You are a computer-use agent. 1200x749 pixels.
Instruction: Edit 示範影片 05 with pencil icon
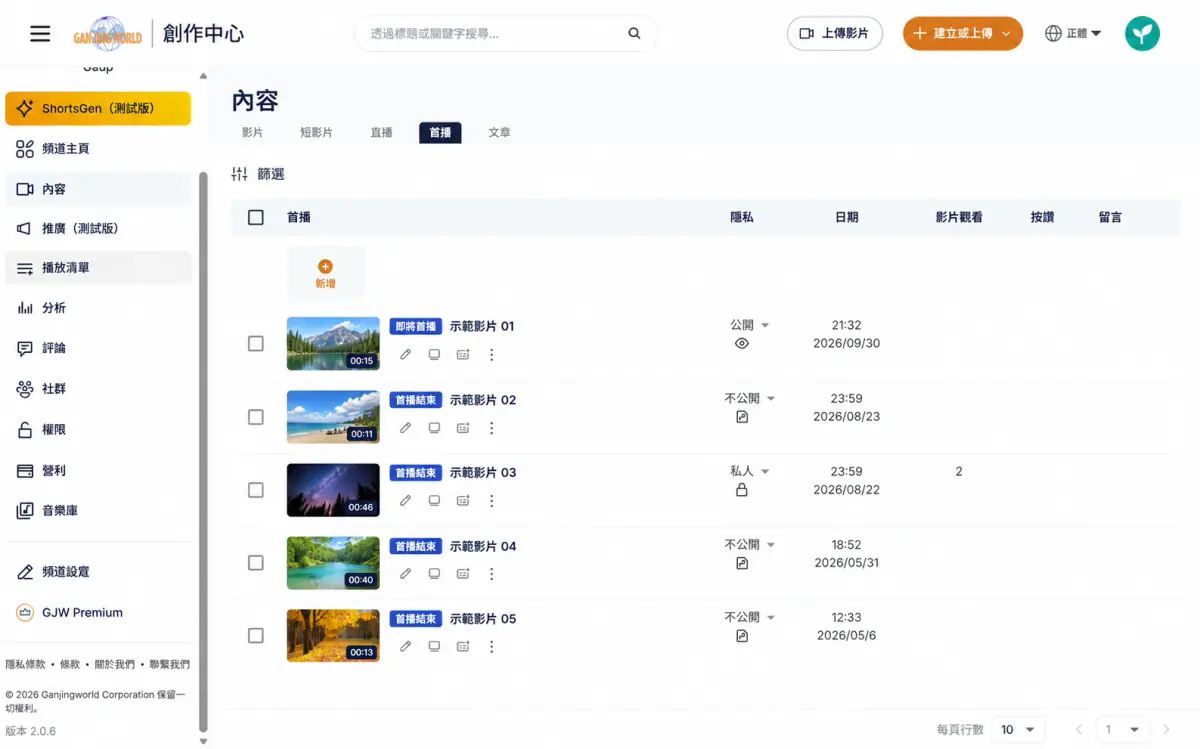point(405,646)
